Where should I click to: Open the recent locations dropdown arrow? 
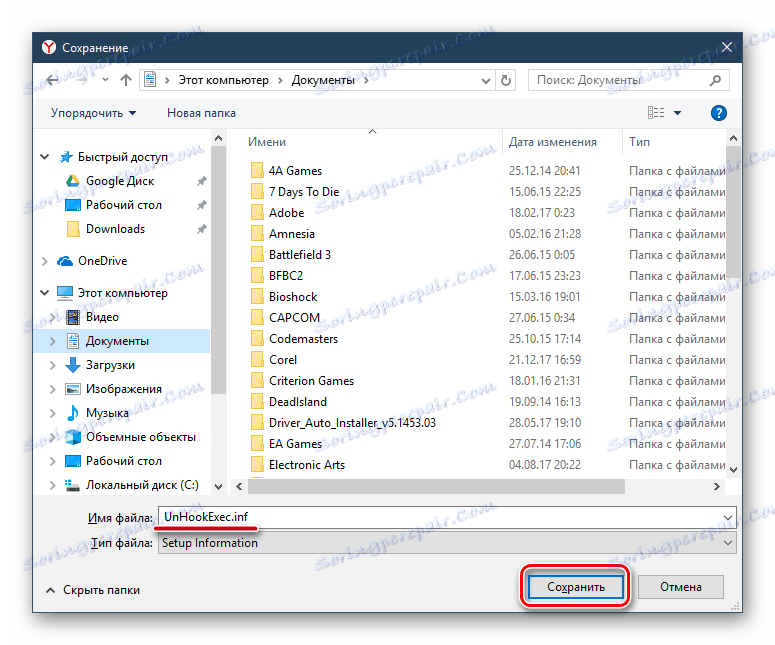tap(105, 80)
